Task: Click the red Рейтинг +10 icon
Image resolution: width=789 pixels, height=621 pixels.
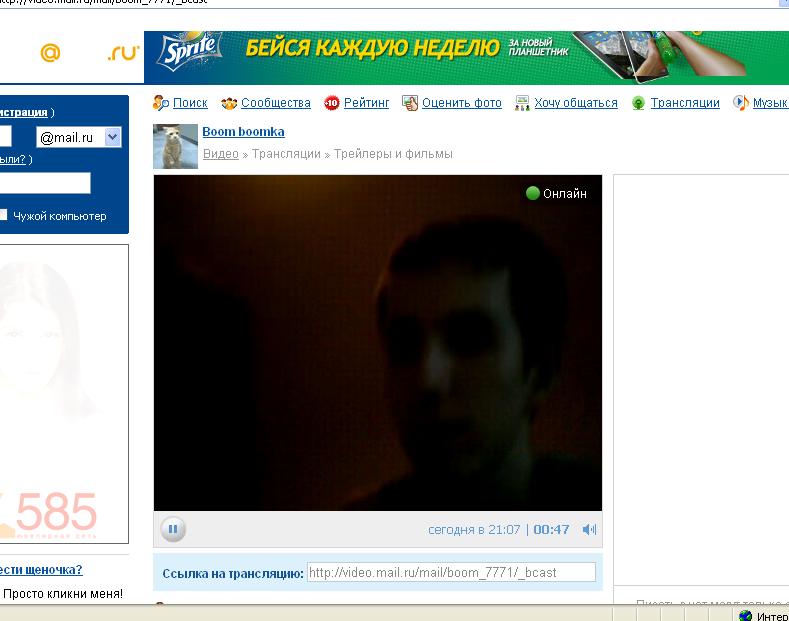Action: [x=332, y=103]
